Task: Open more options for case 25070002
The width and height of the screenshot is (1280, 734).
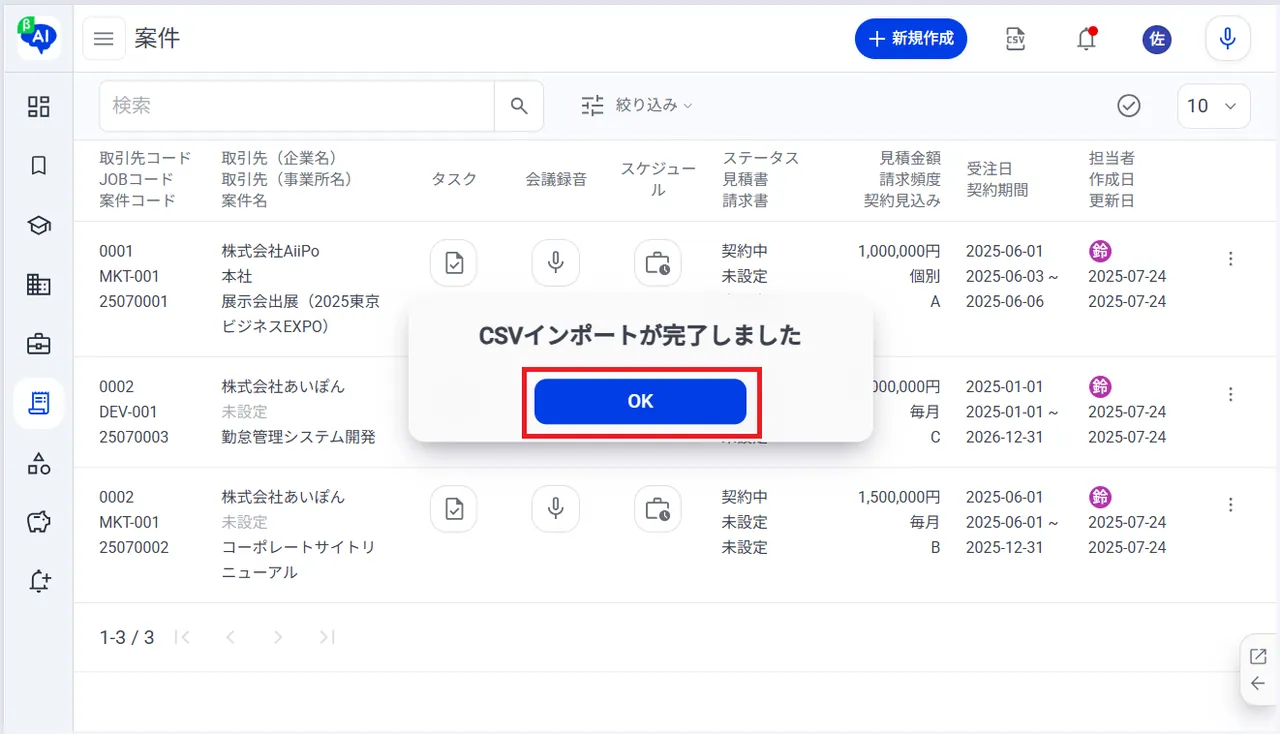Action: (1231, 505)
